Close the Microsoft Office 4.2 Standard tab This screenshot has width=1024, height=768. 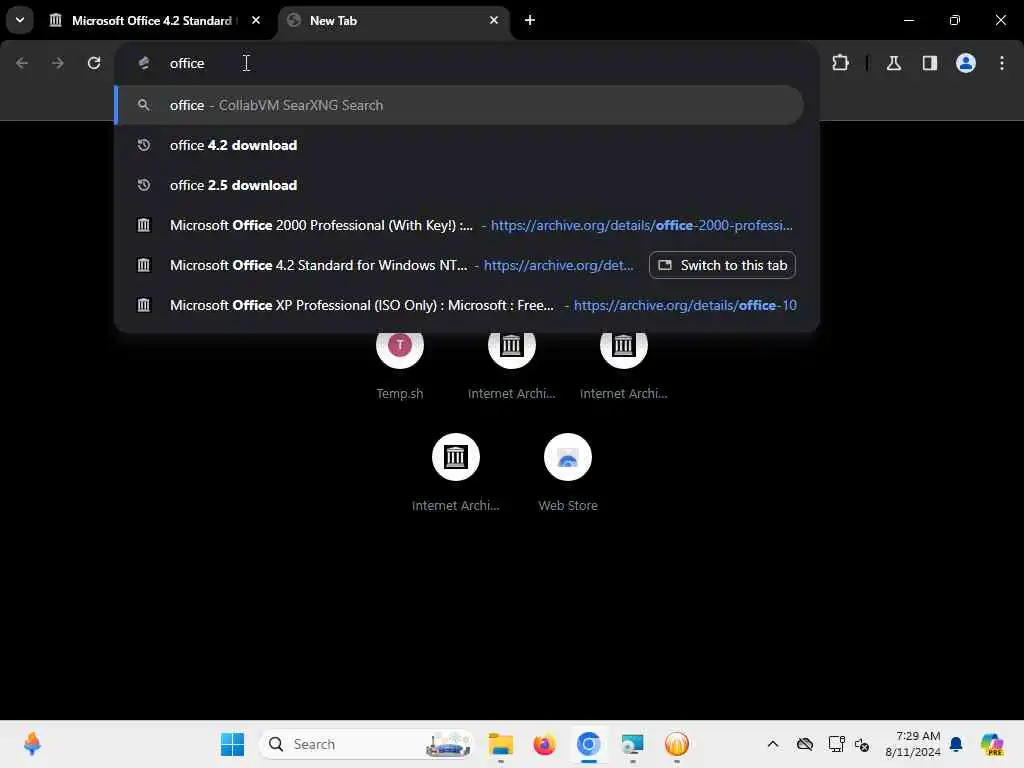click(x=256, y=20)
